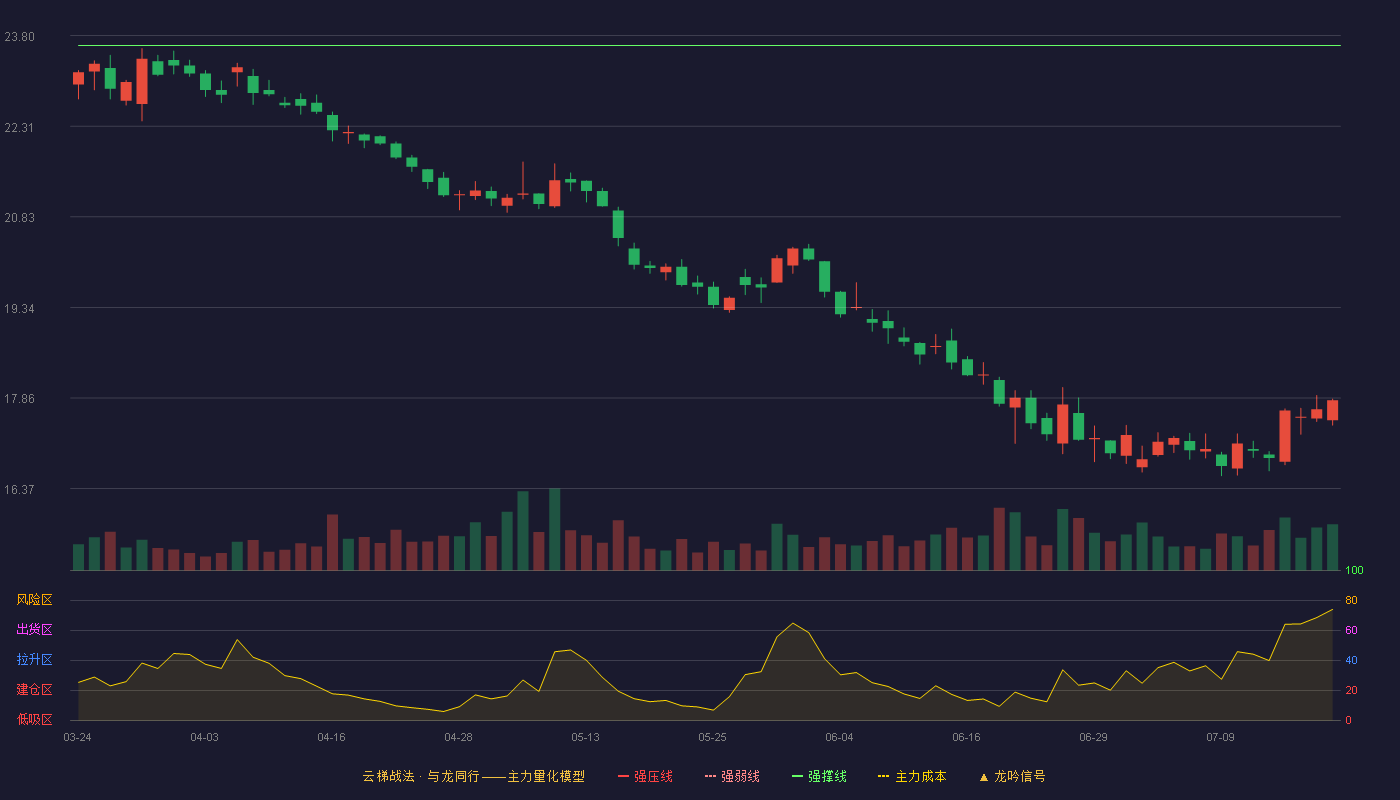The image size is (1400, 800).
Task: Select the 出货区 zone label
Action: (x=34, y=630)
